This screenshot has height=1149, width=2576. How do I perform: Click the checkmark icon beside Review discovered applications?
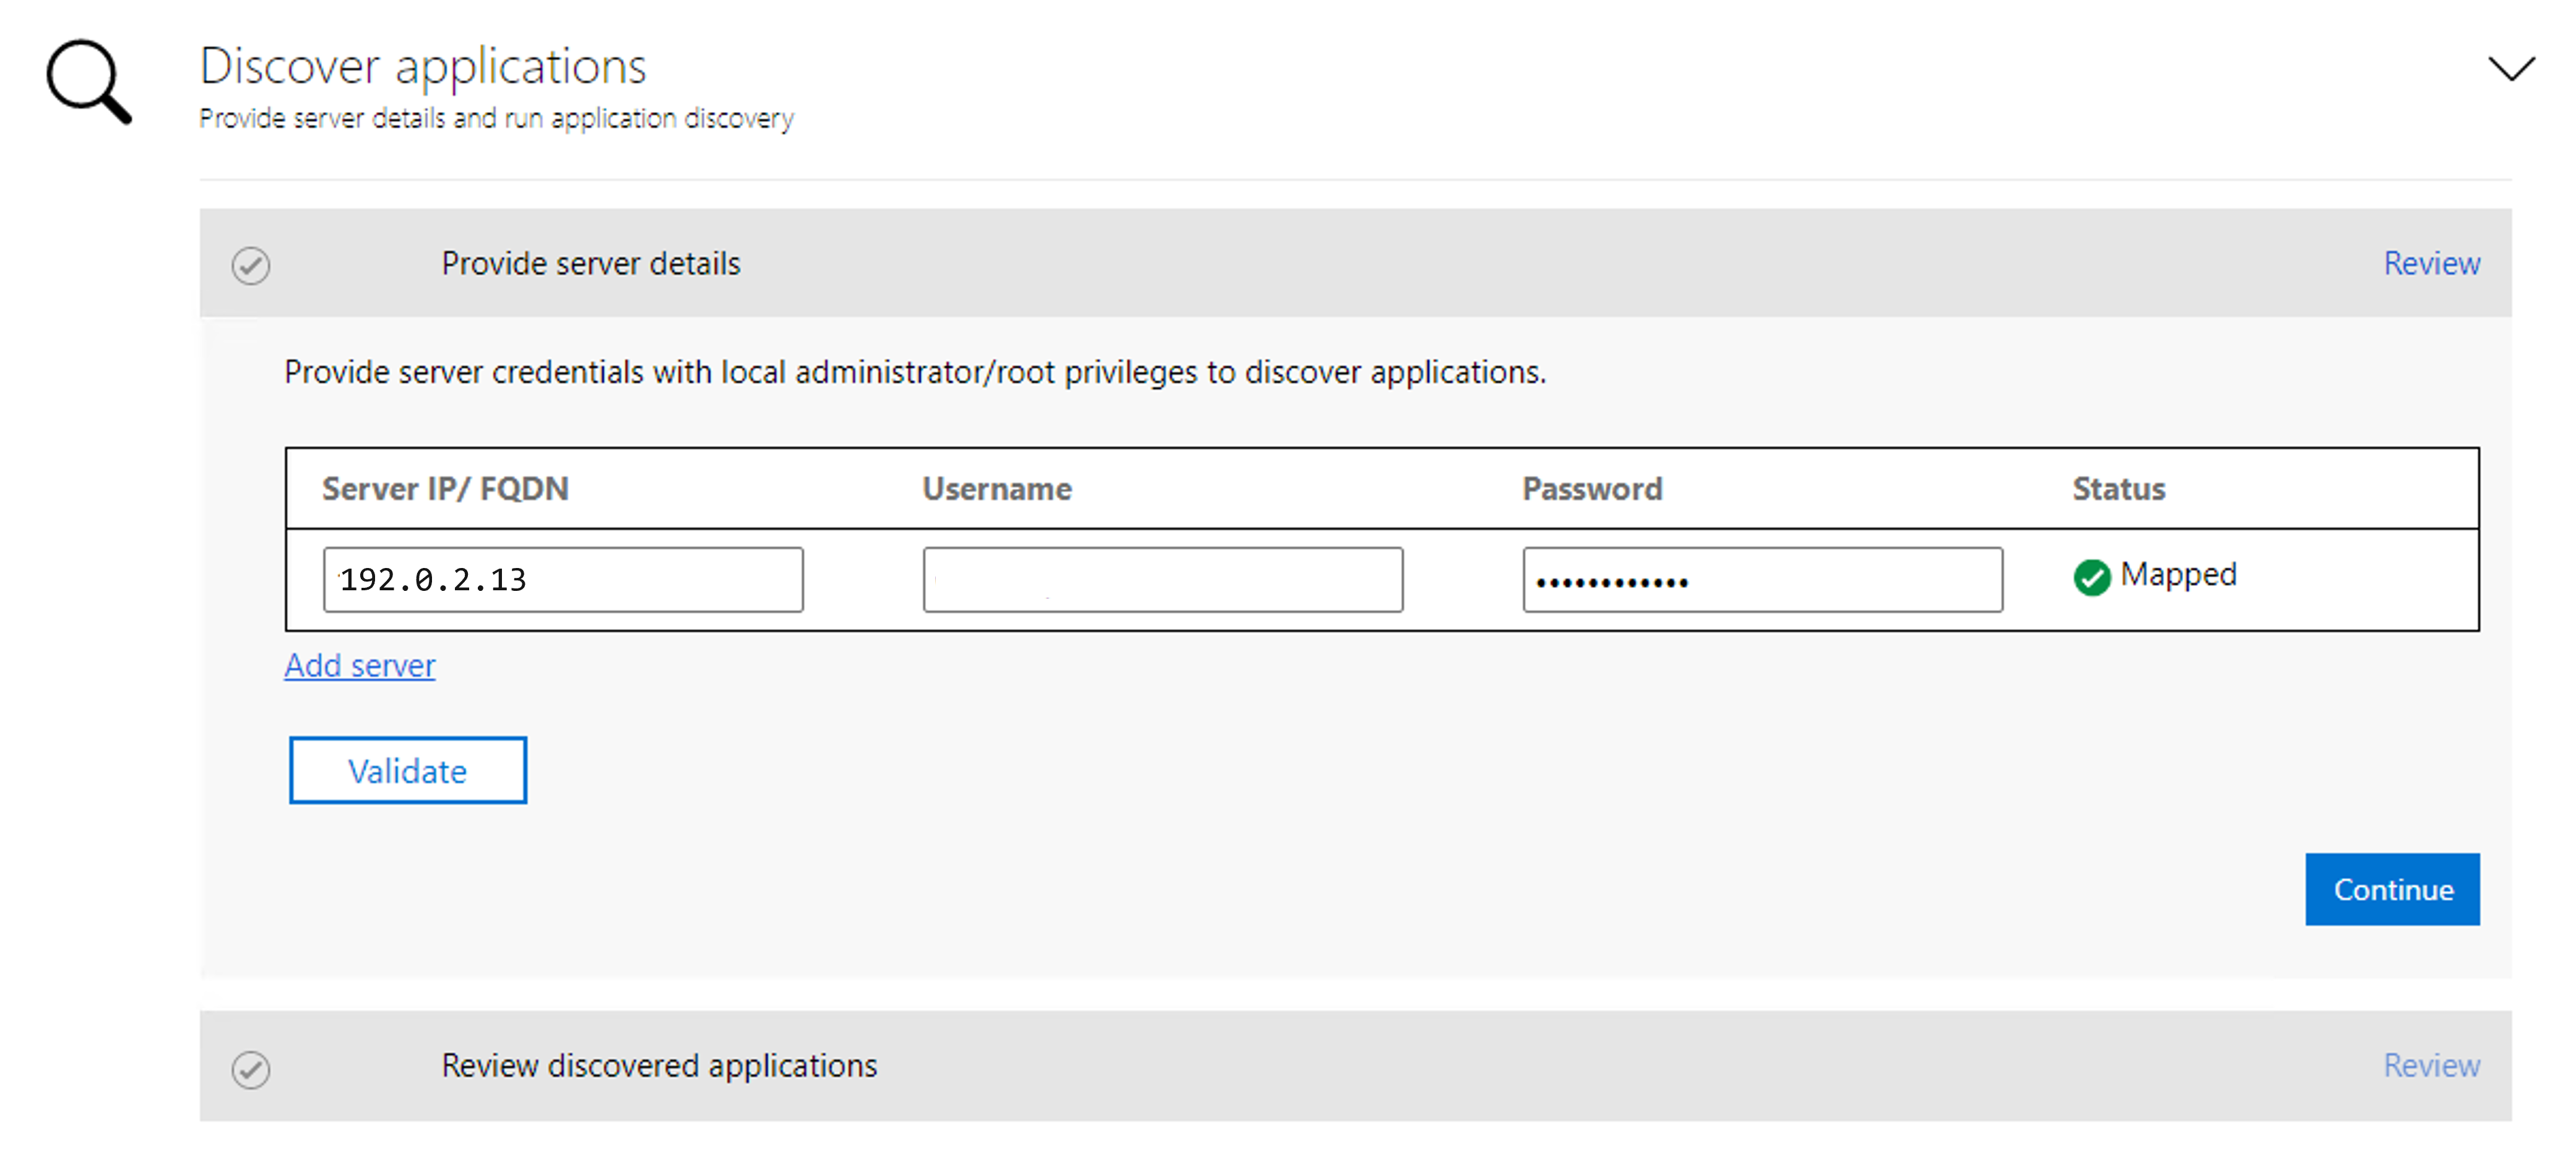[251, 1068]
